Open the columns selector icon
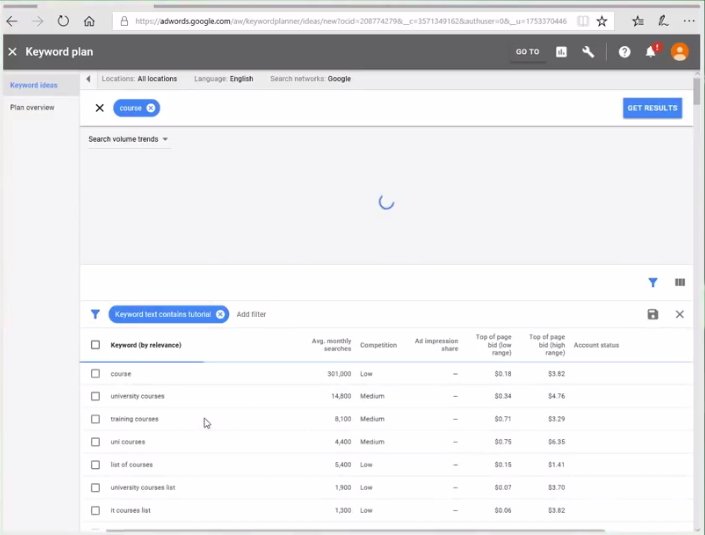The image size is (705, 535). 680,282
